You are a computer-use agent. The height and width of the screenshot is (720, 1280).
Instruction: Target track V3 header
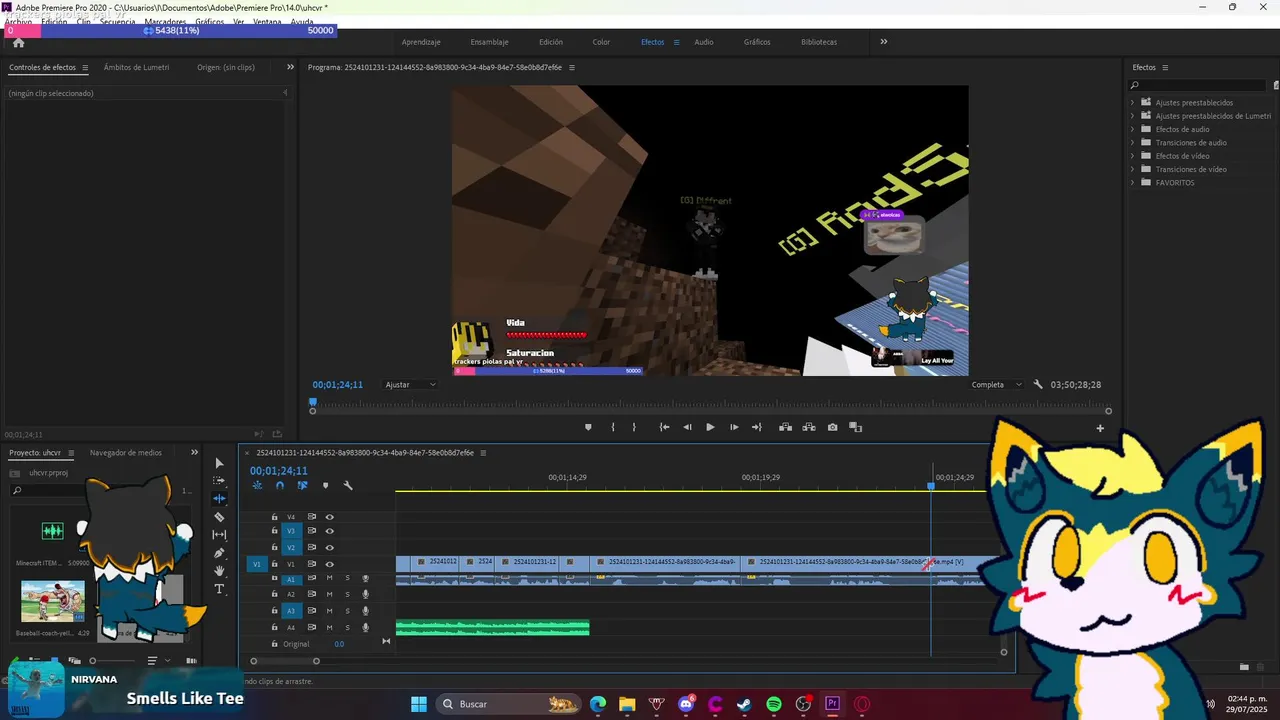point(291,531)
